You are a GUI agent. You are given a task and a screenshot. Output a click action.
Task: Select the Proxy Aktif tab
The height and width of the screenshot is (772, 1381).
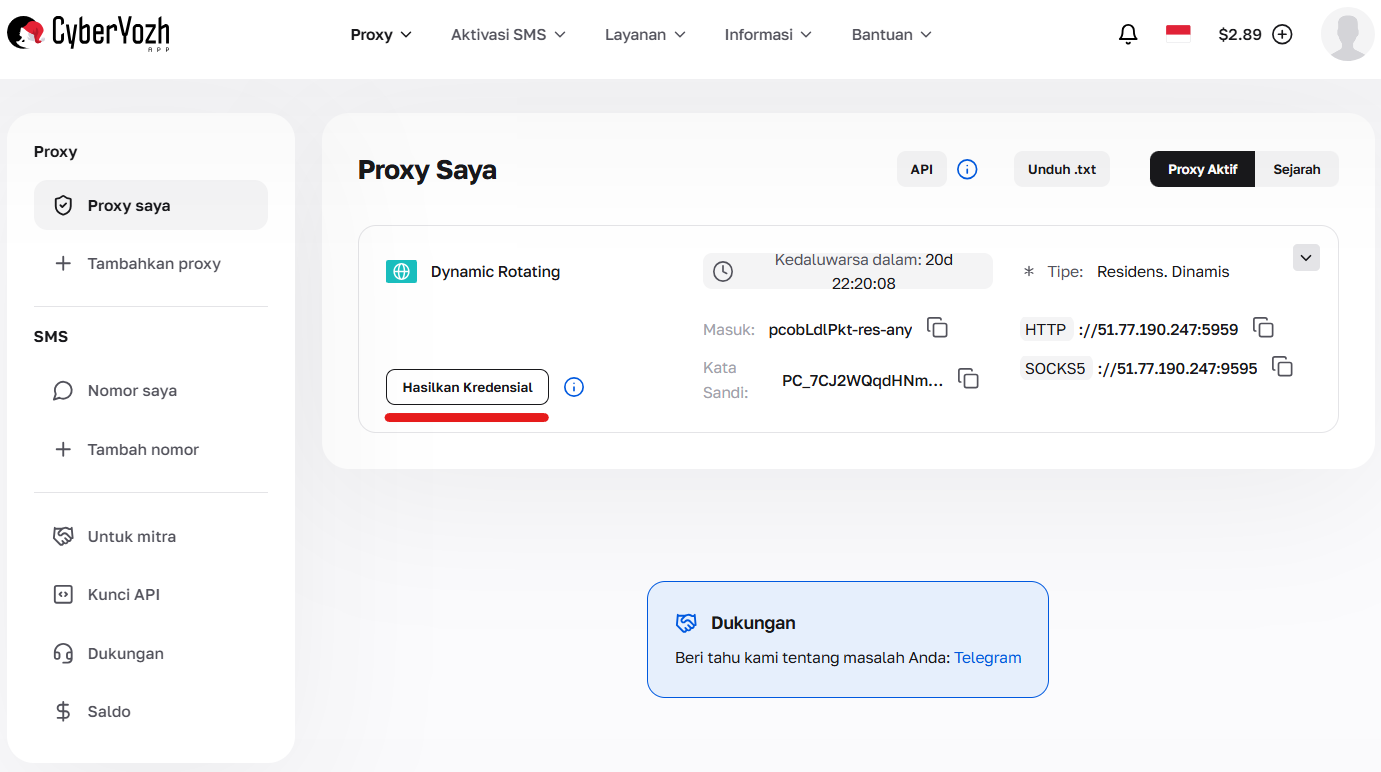pos(1201,169)
